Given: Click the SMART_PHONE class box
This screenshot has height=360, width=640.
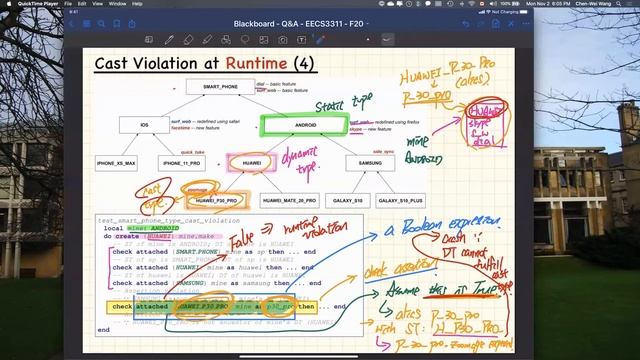Looking at the screenshot, I should point(220,87).
